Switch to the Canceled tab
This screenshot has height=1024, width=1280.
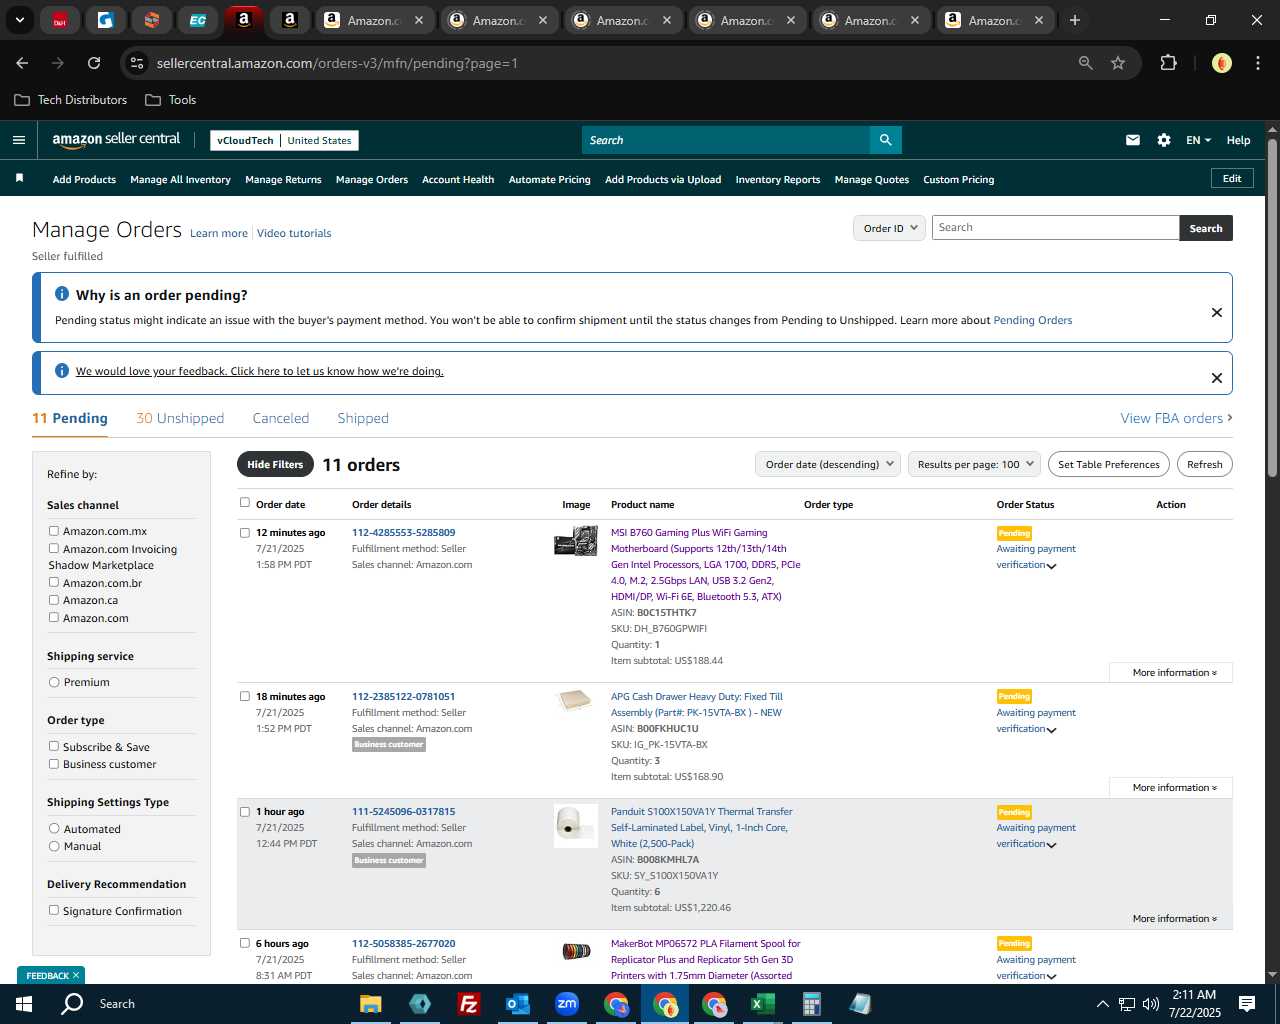281,418
